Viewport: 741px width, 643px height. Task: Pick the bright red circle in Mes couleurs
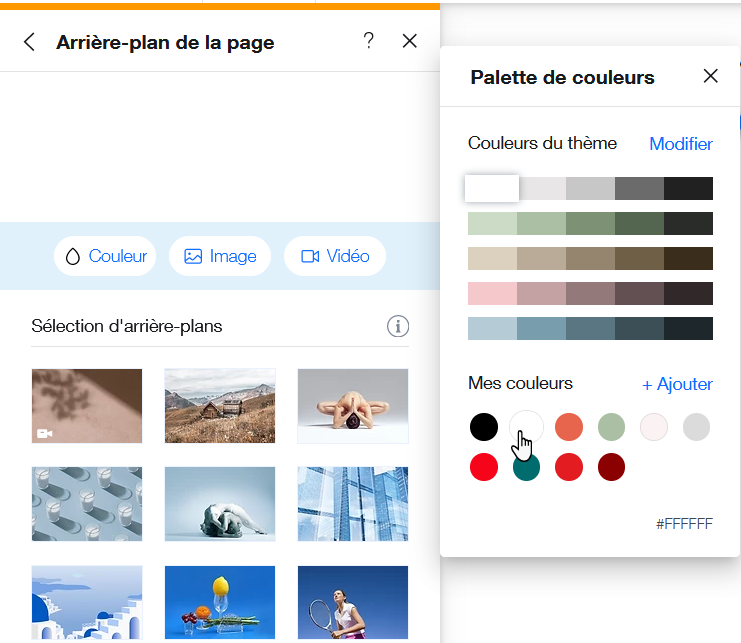484,467
